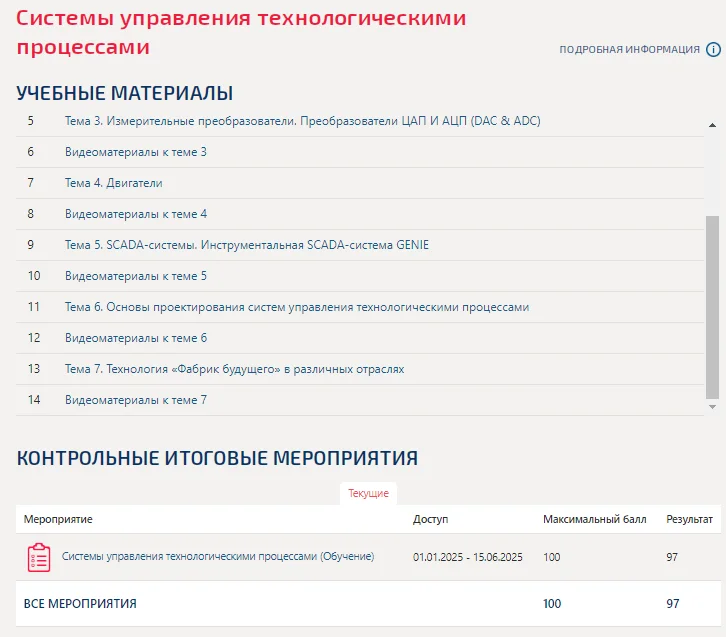Click the result value 97 in Обучение row

[x=672, y=557]
